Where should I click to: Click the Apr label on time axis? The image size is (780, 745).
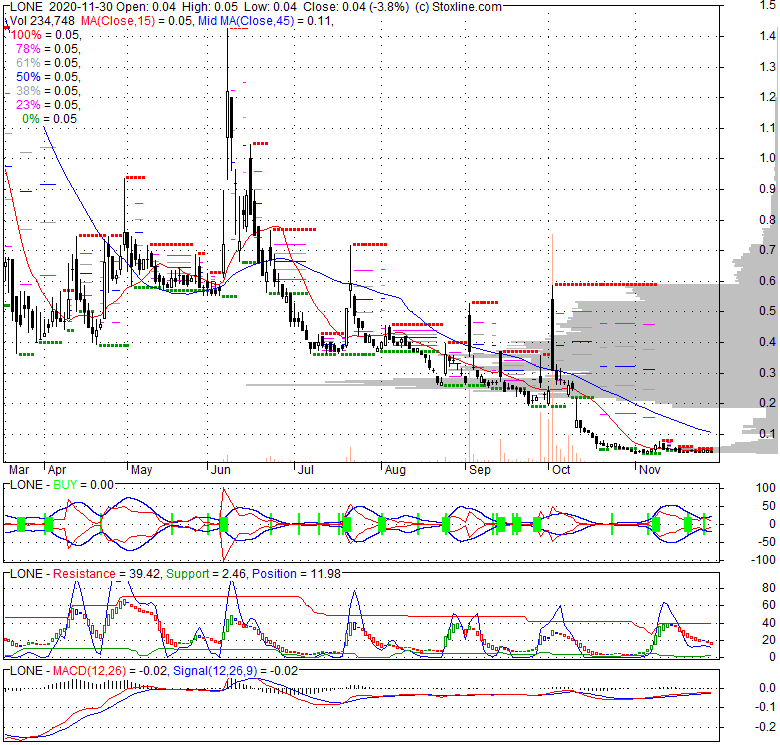(x=57, y=470)
